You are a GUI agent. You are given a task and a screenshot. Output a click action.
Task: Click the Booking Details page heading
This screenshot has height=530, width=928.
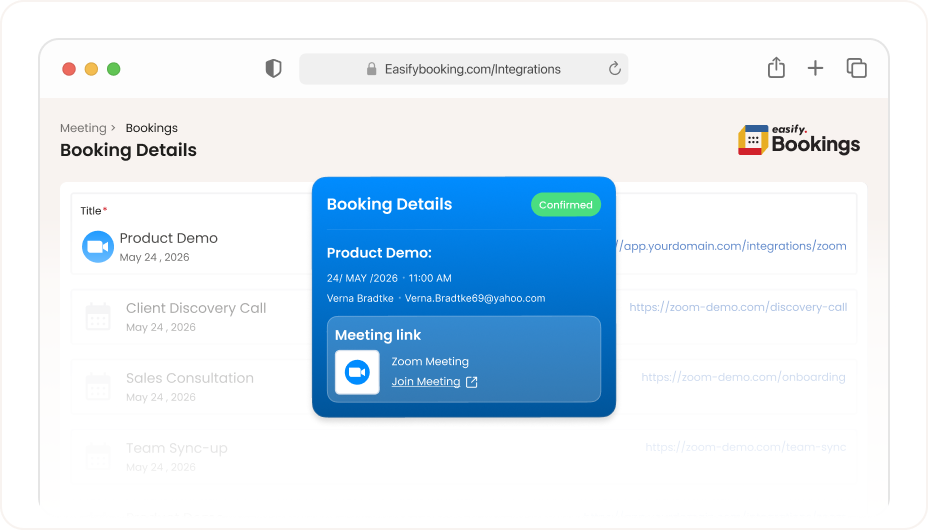pyautogui.click(x=128, y=150)
